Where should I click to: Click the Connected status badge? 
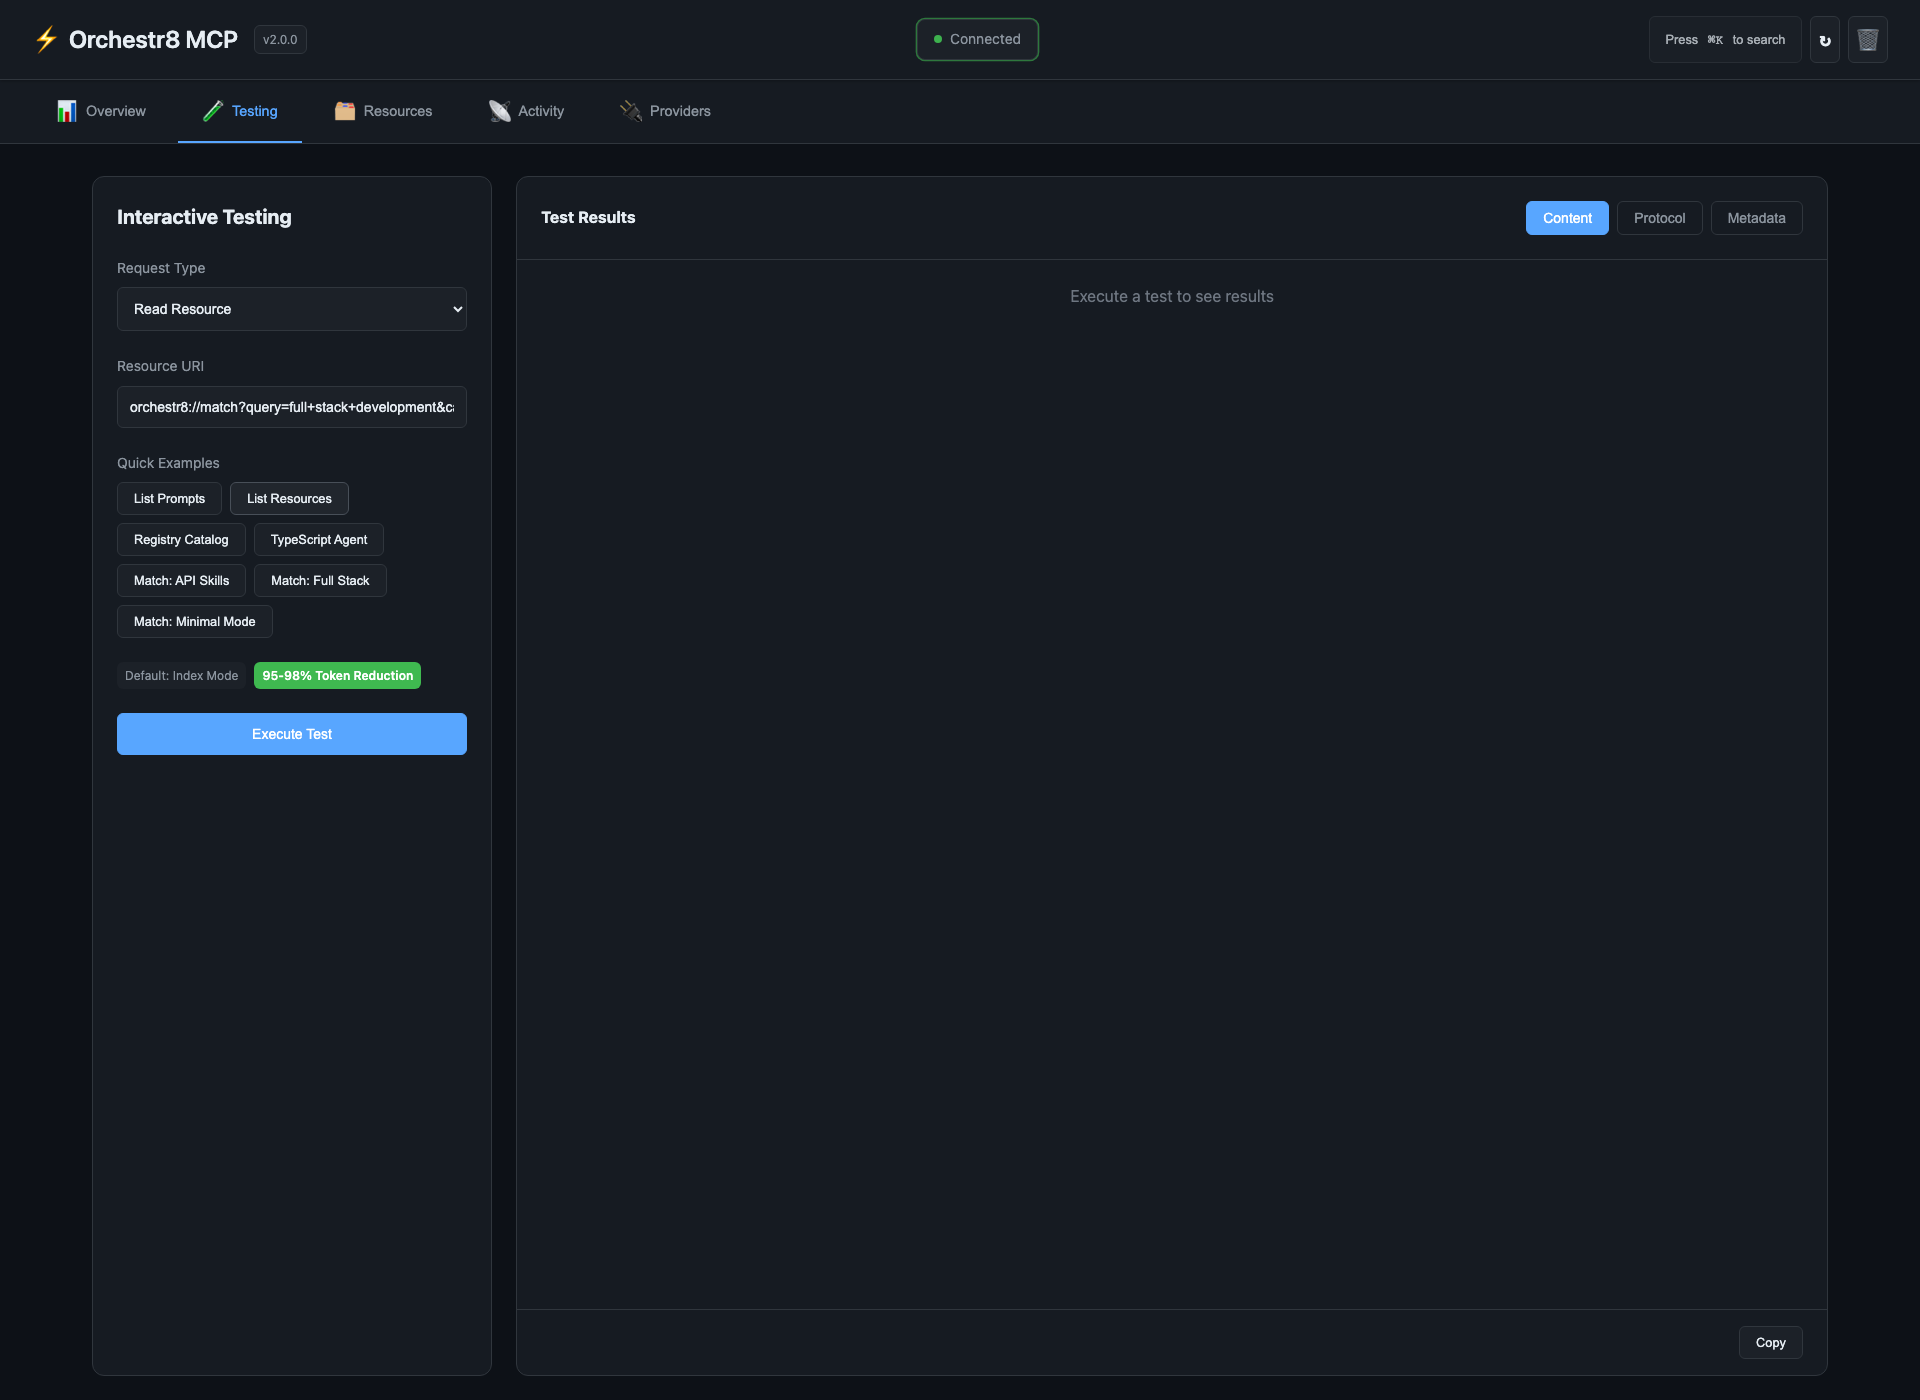(977, 40)
